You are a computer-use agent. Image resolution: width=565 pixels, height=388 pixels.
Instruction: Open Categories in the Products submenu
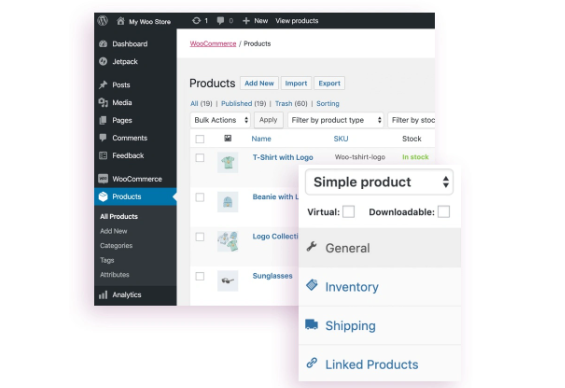coord(116,246)
